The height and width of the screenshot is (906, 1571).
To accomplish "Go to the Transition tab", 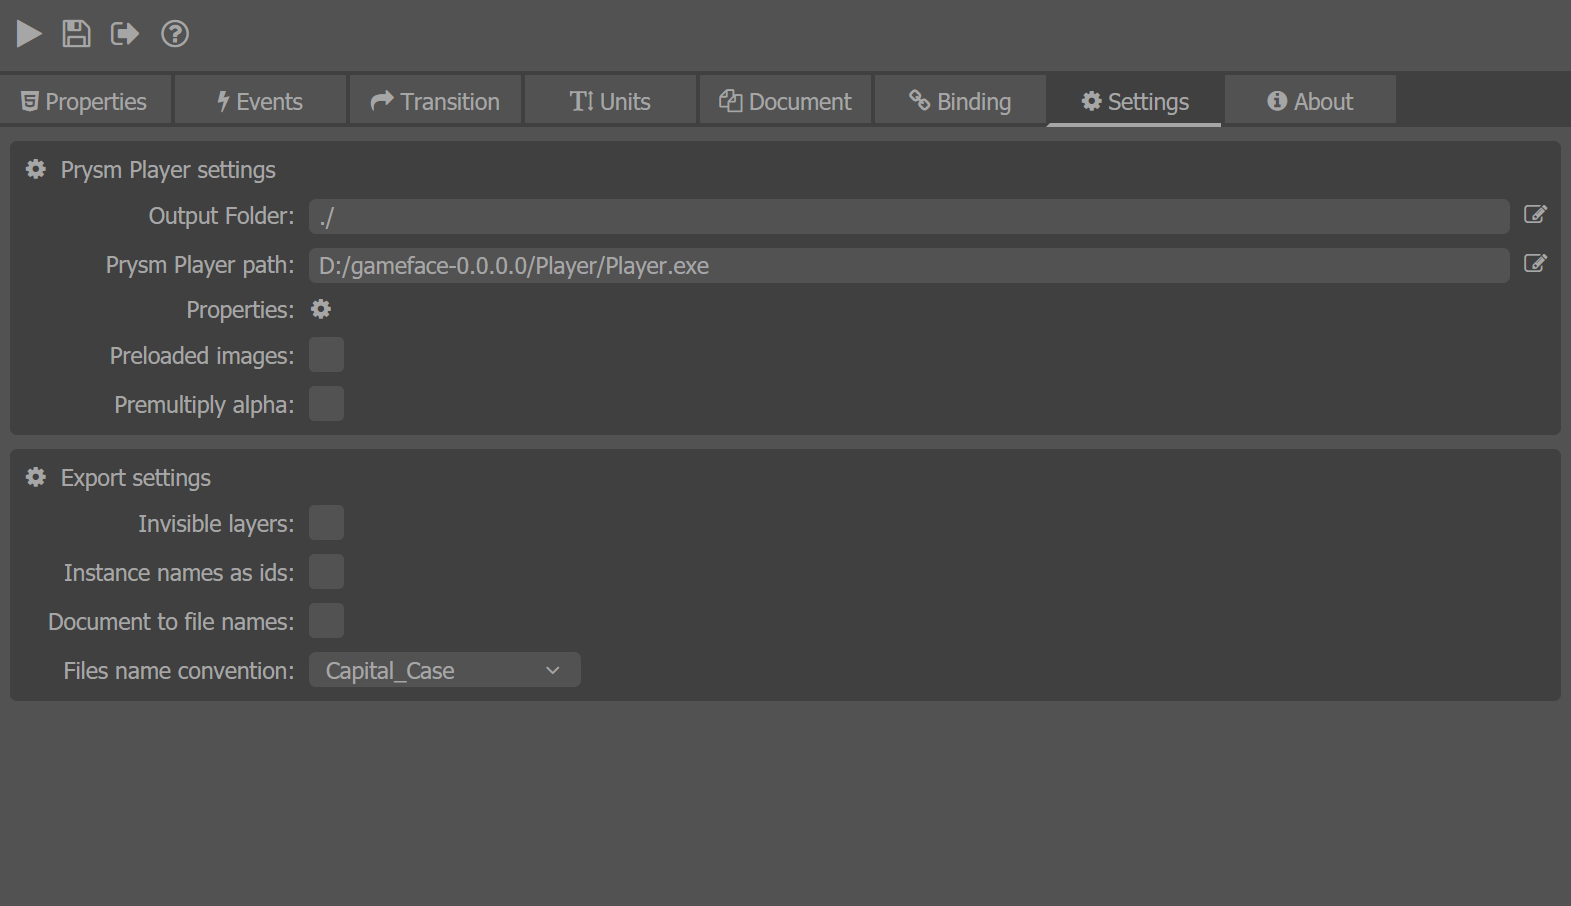I will [x=435, y=101].
